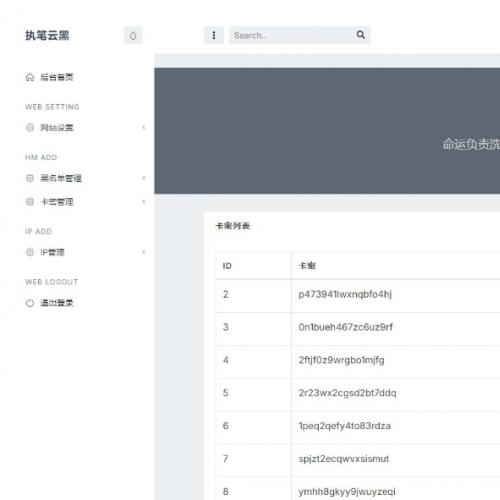
Task: Click the gear icon beside 卡密管理
Action: tap(30, 202)
